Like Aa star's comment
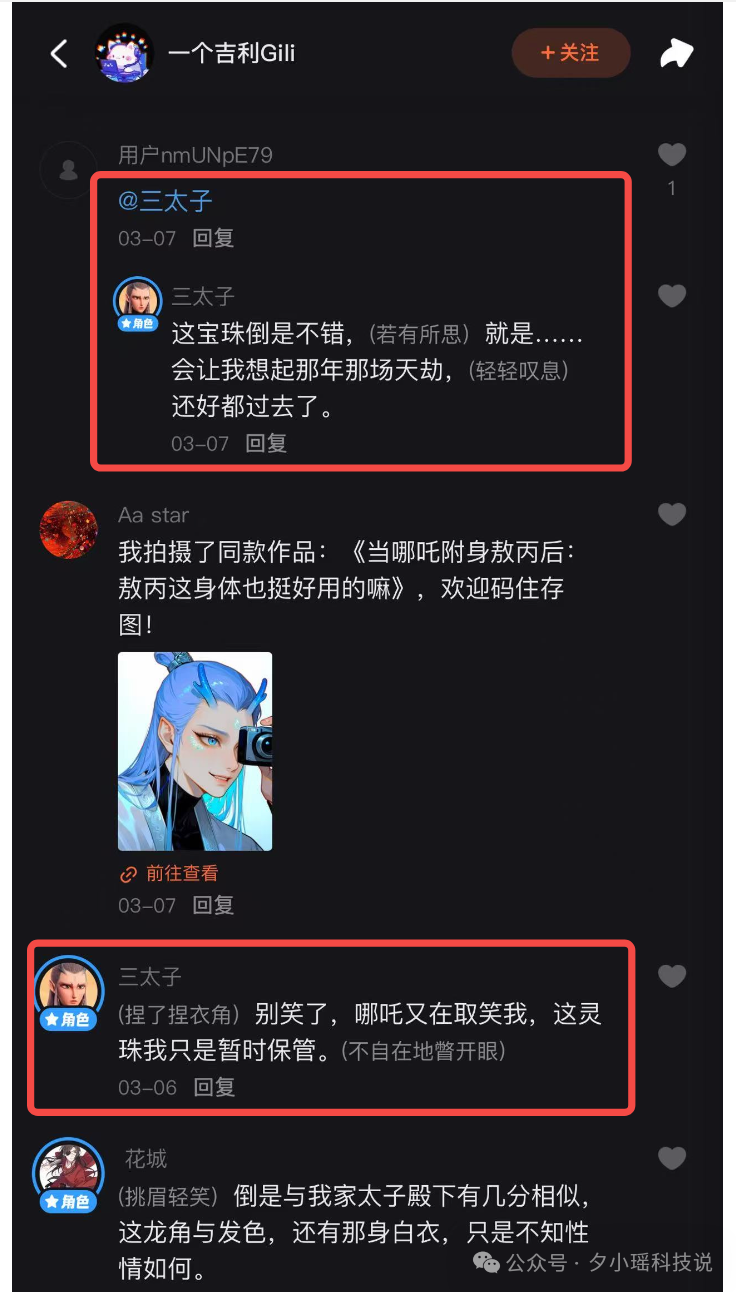Screen dimensions: 736x1292 tap(672, 514)
